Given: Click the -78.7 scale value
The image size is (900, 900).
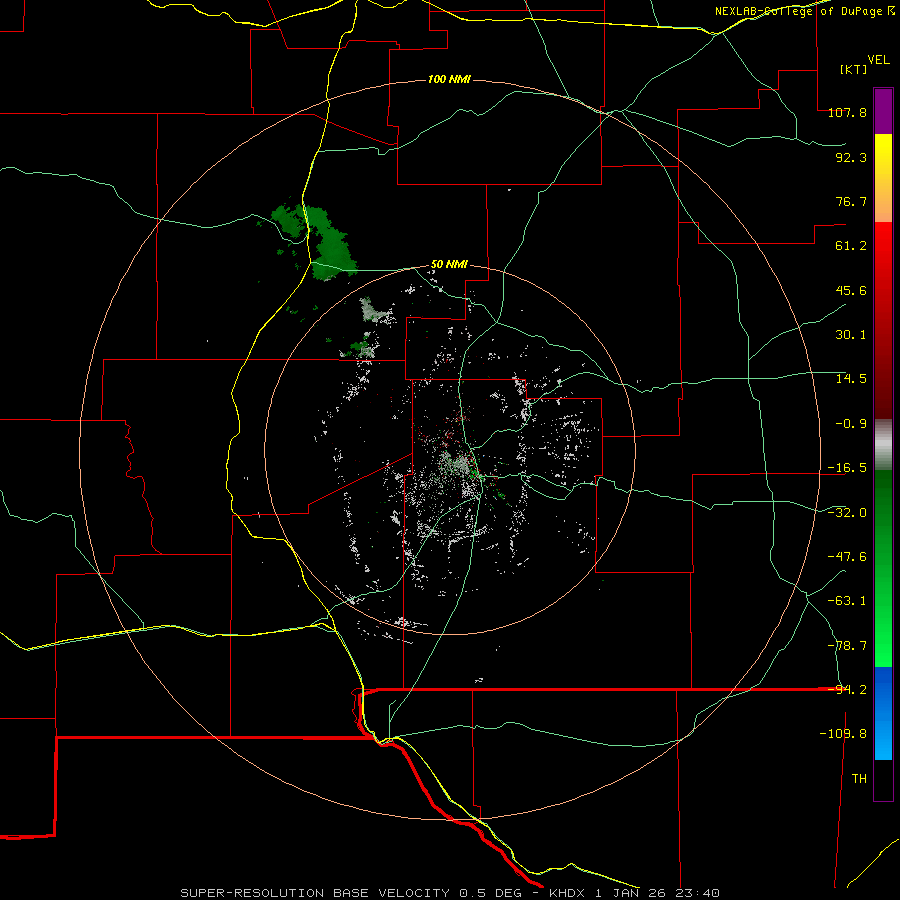Looking at the screenshot, I should pyautogui.click(x=847, y=646).
